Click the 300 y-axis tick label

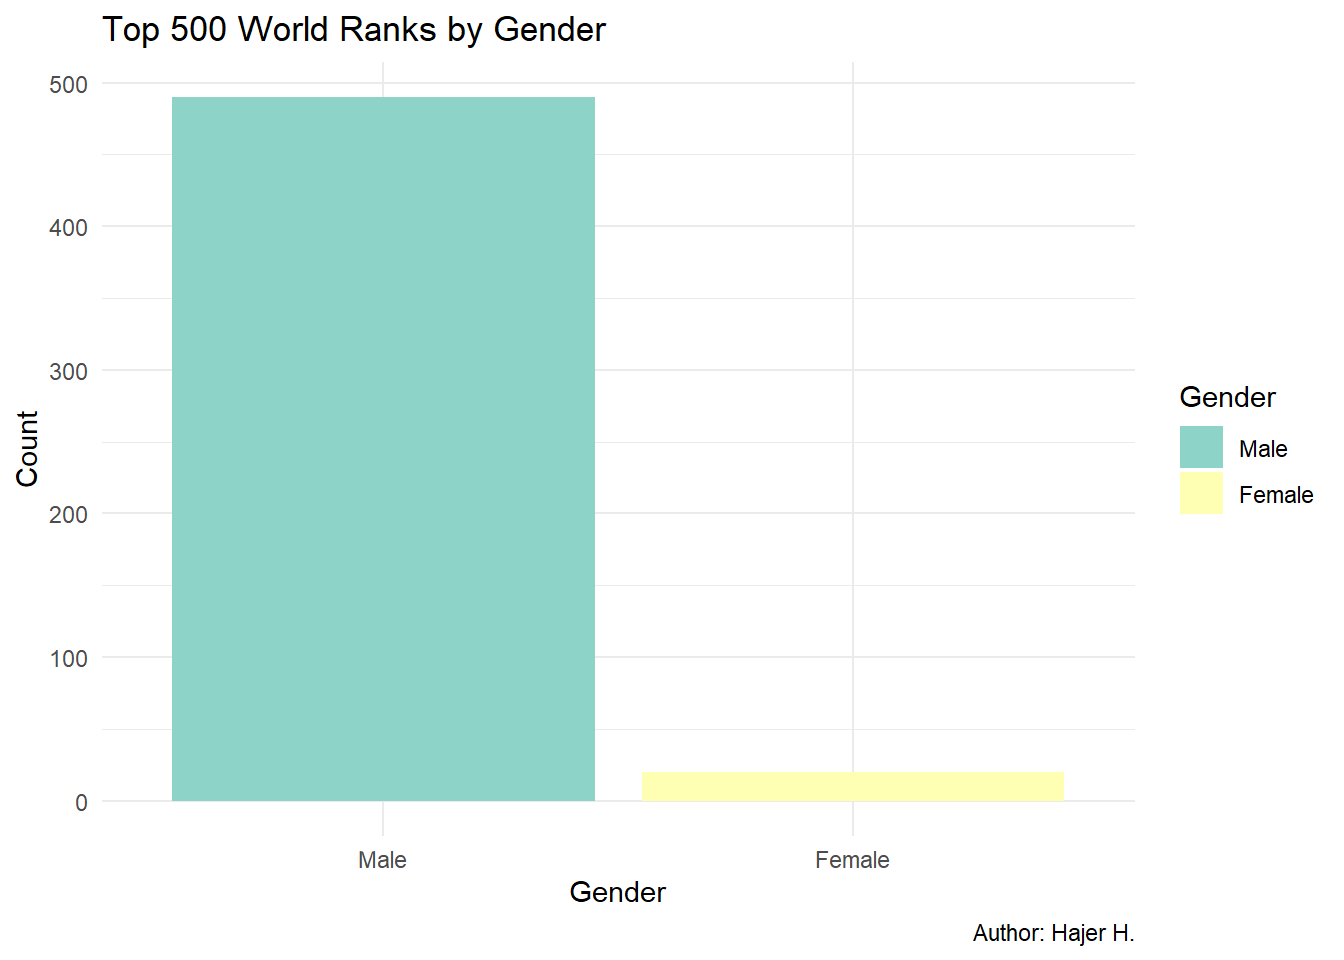click(68, 371)
